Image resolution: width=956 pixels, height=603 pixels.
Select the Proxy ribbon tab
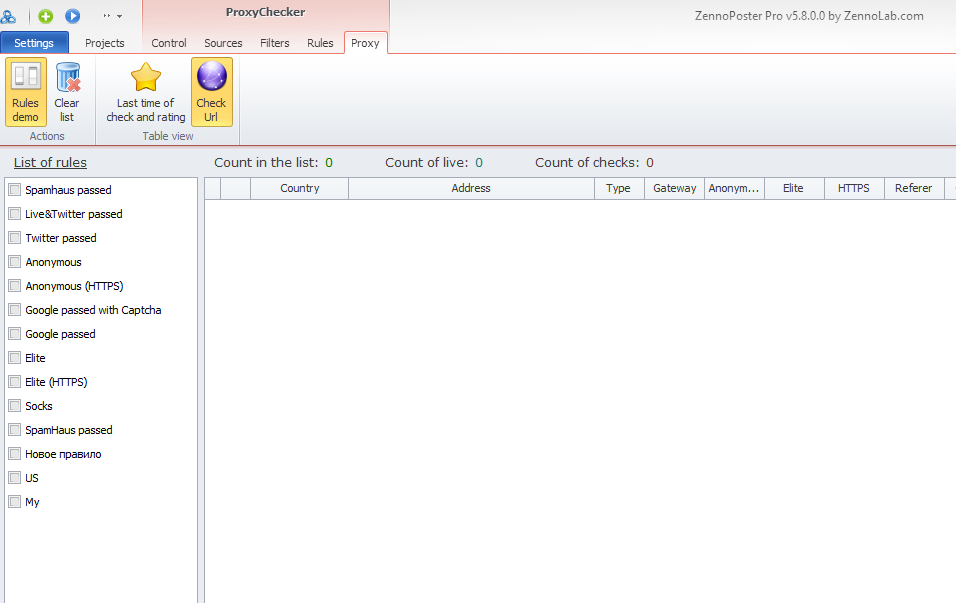[x=365, y=43]
